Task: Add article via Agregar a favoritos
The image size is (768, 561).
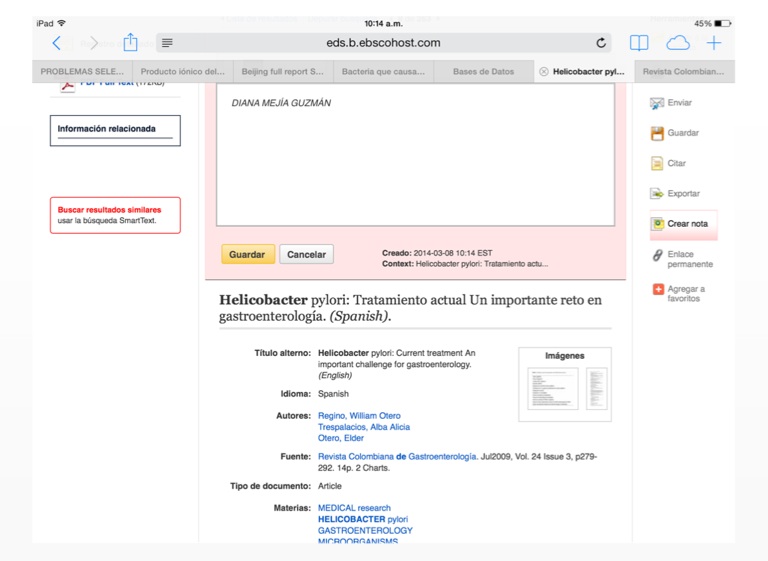Action: tap(657, 290)
